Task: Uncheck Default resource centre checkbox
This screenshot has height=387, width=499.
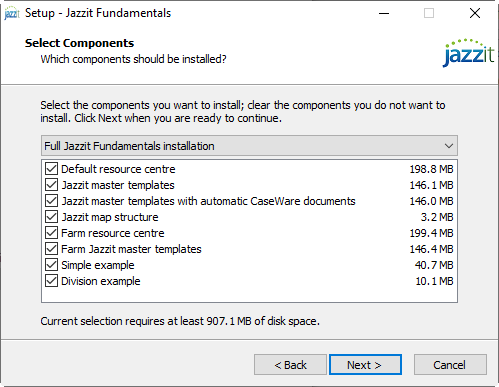Action: (51, 169)
